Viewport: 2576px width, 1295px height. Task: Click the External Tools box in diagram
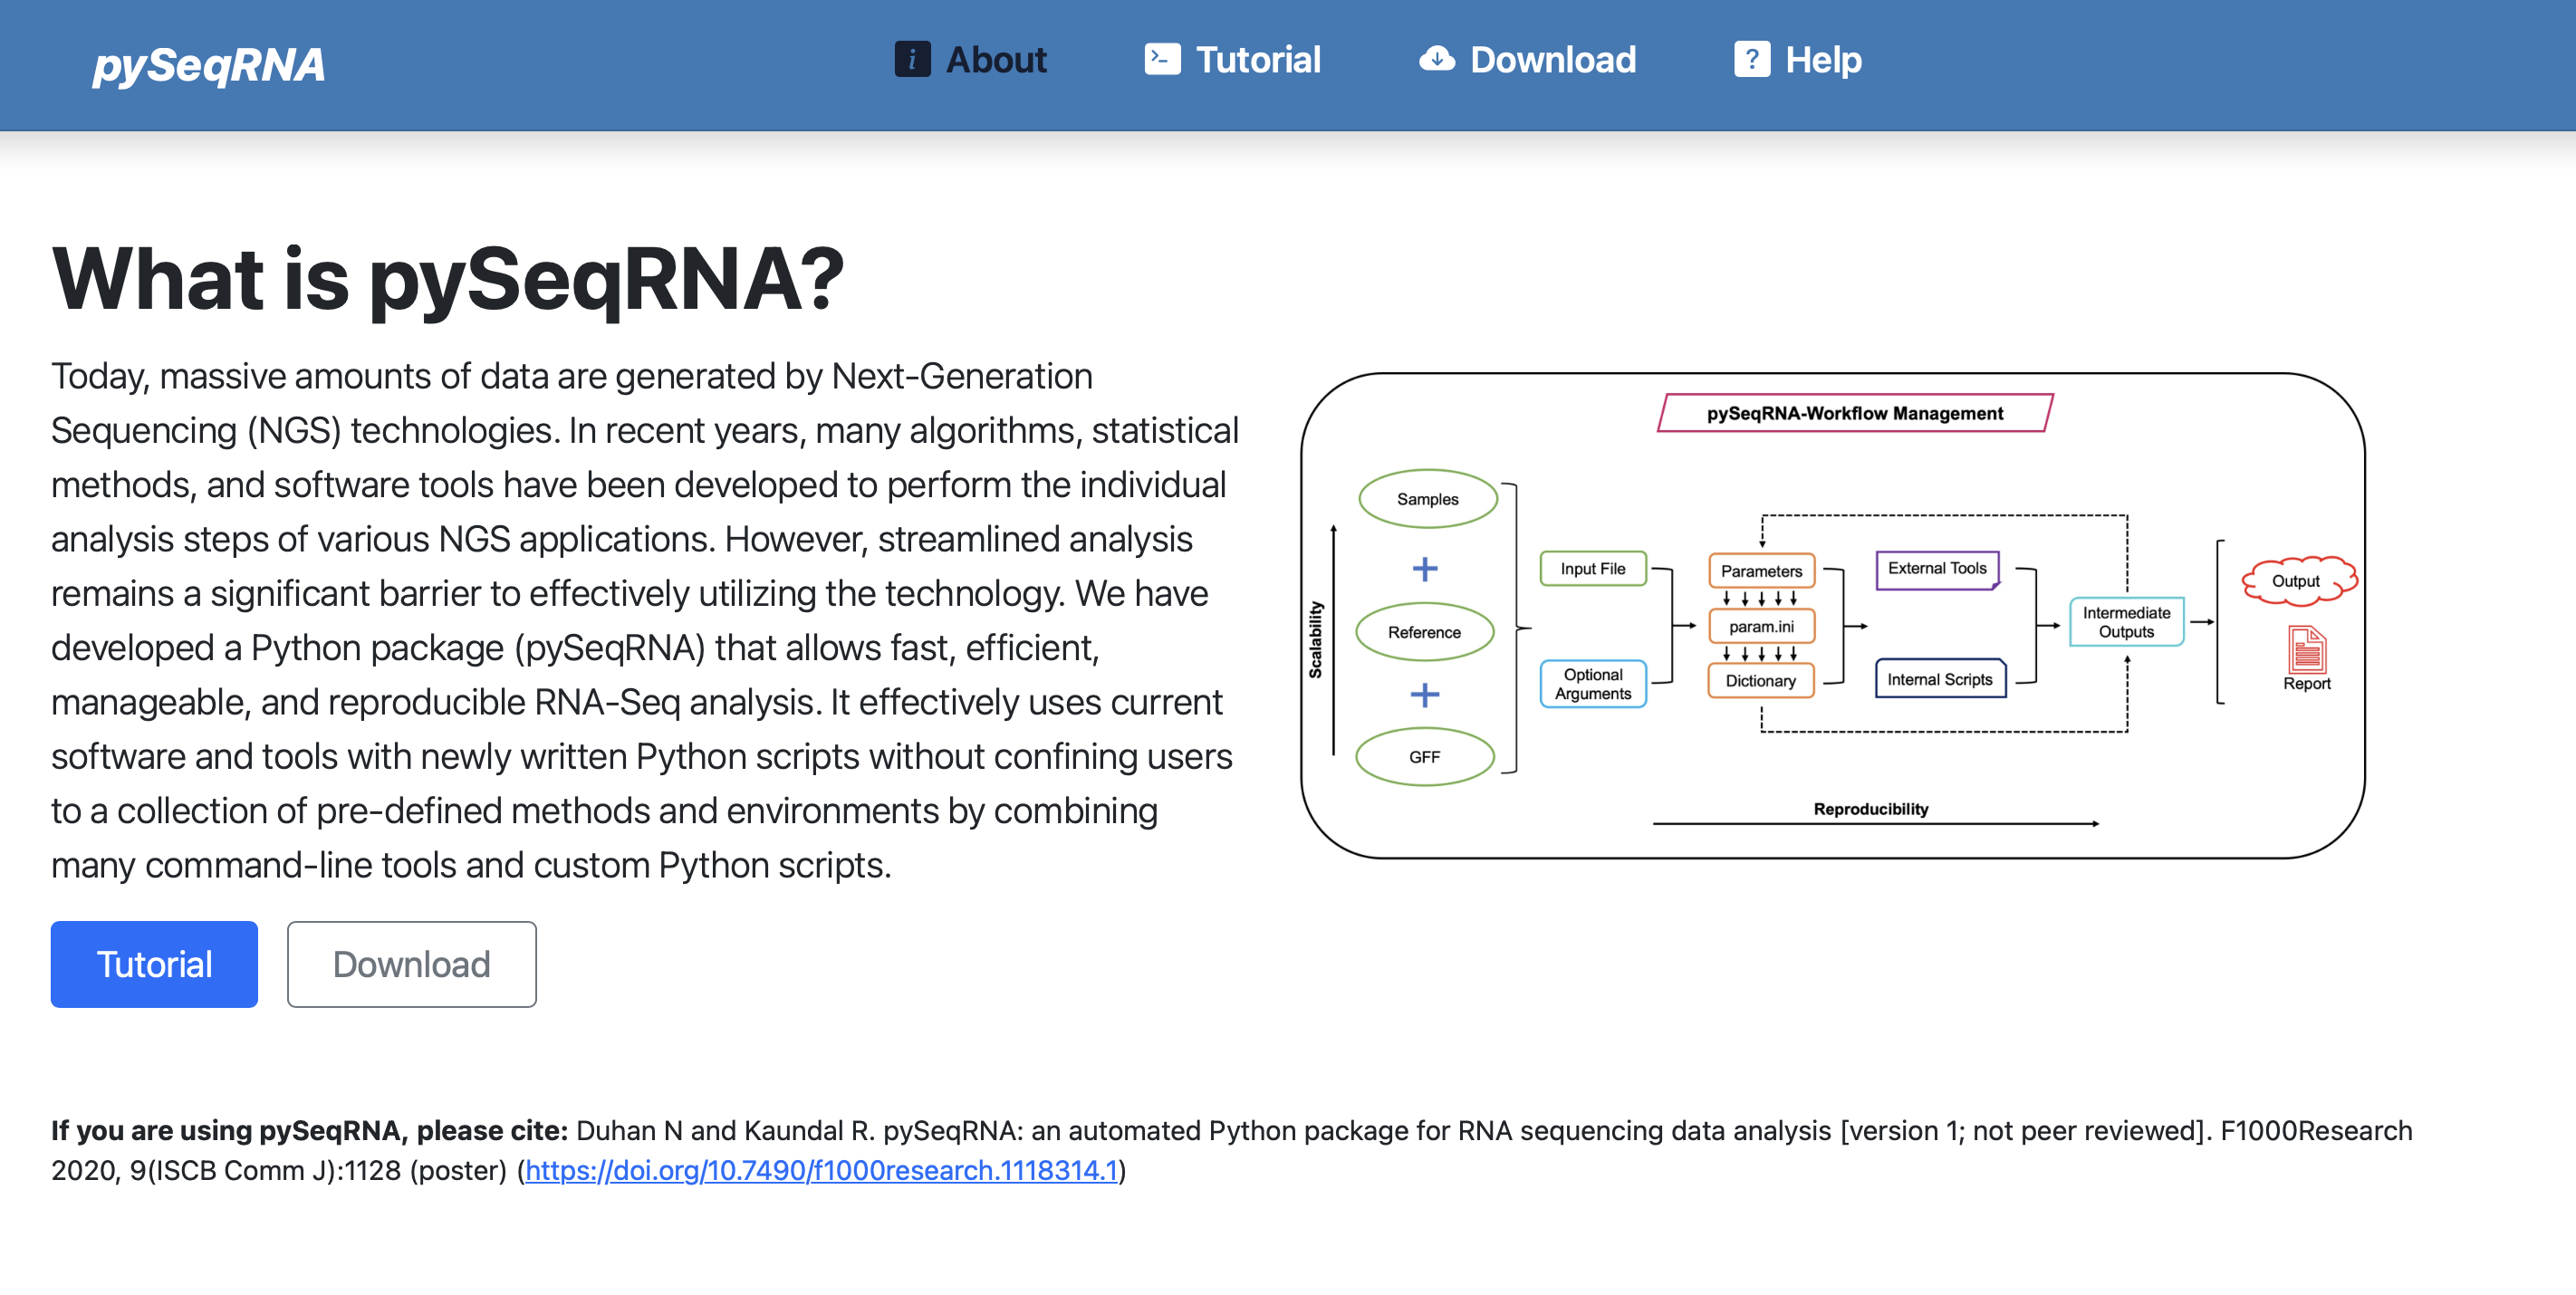[1936, 569]
